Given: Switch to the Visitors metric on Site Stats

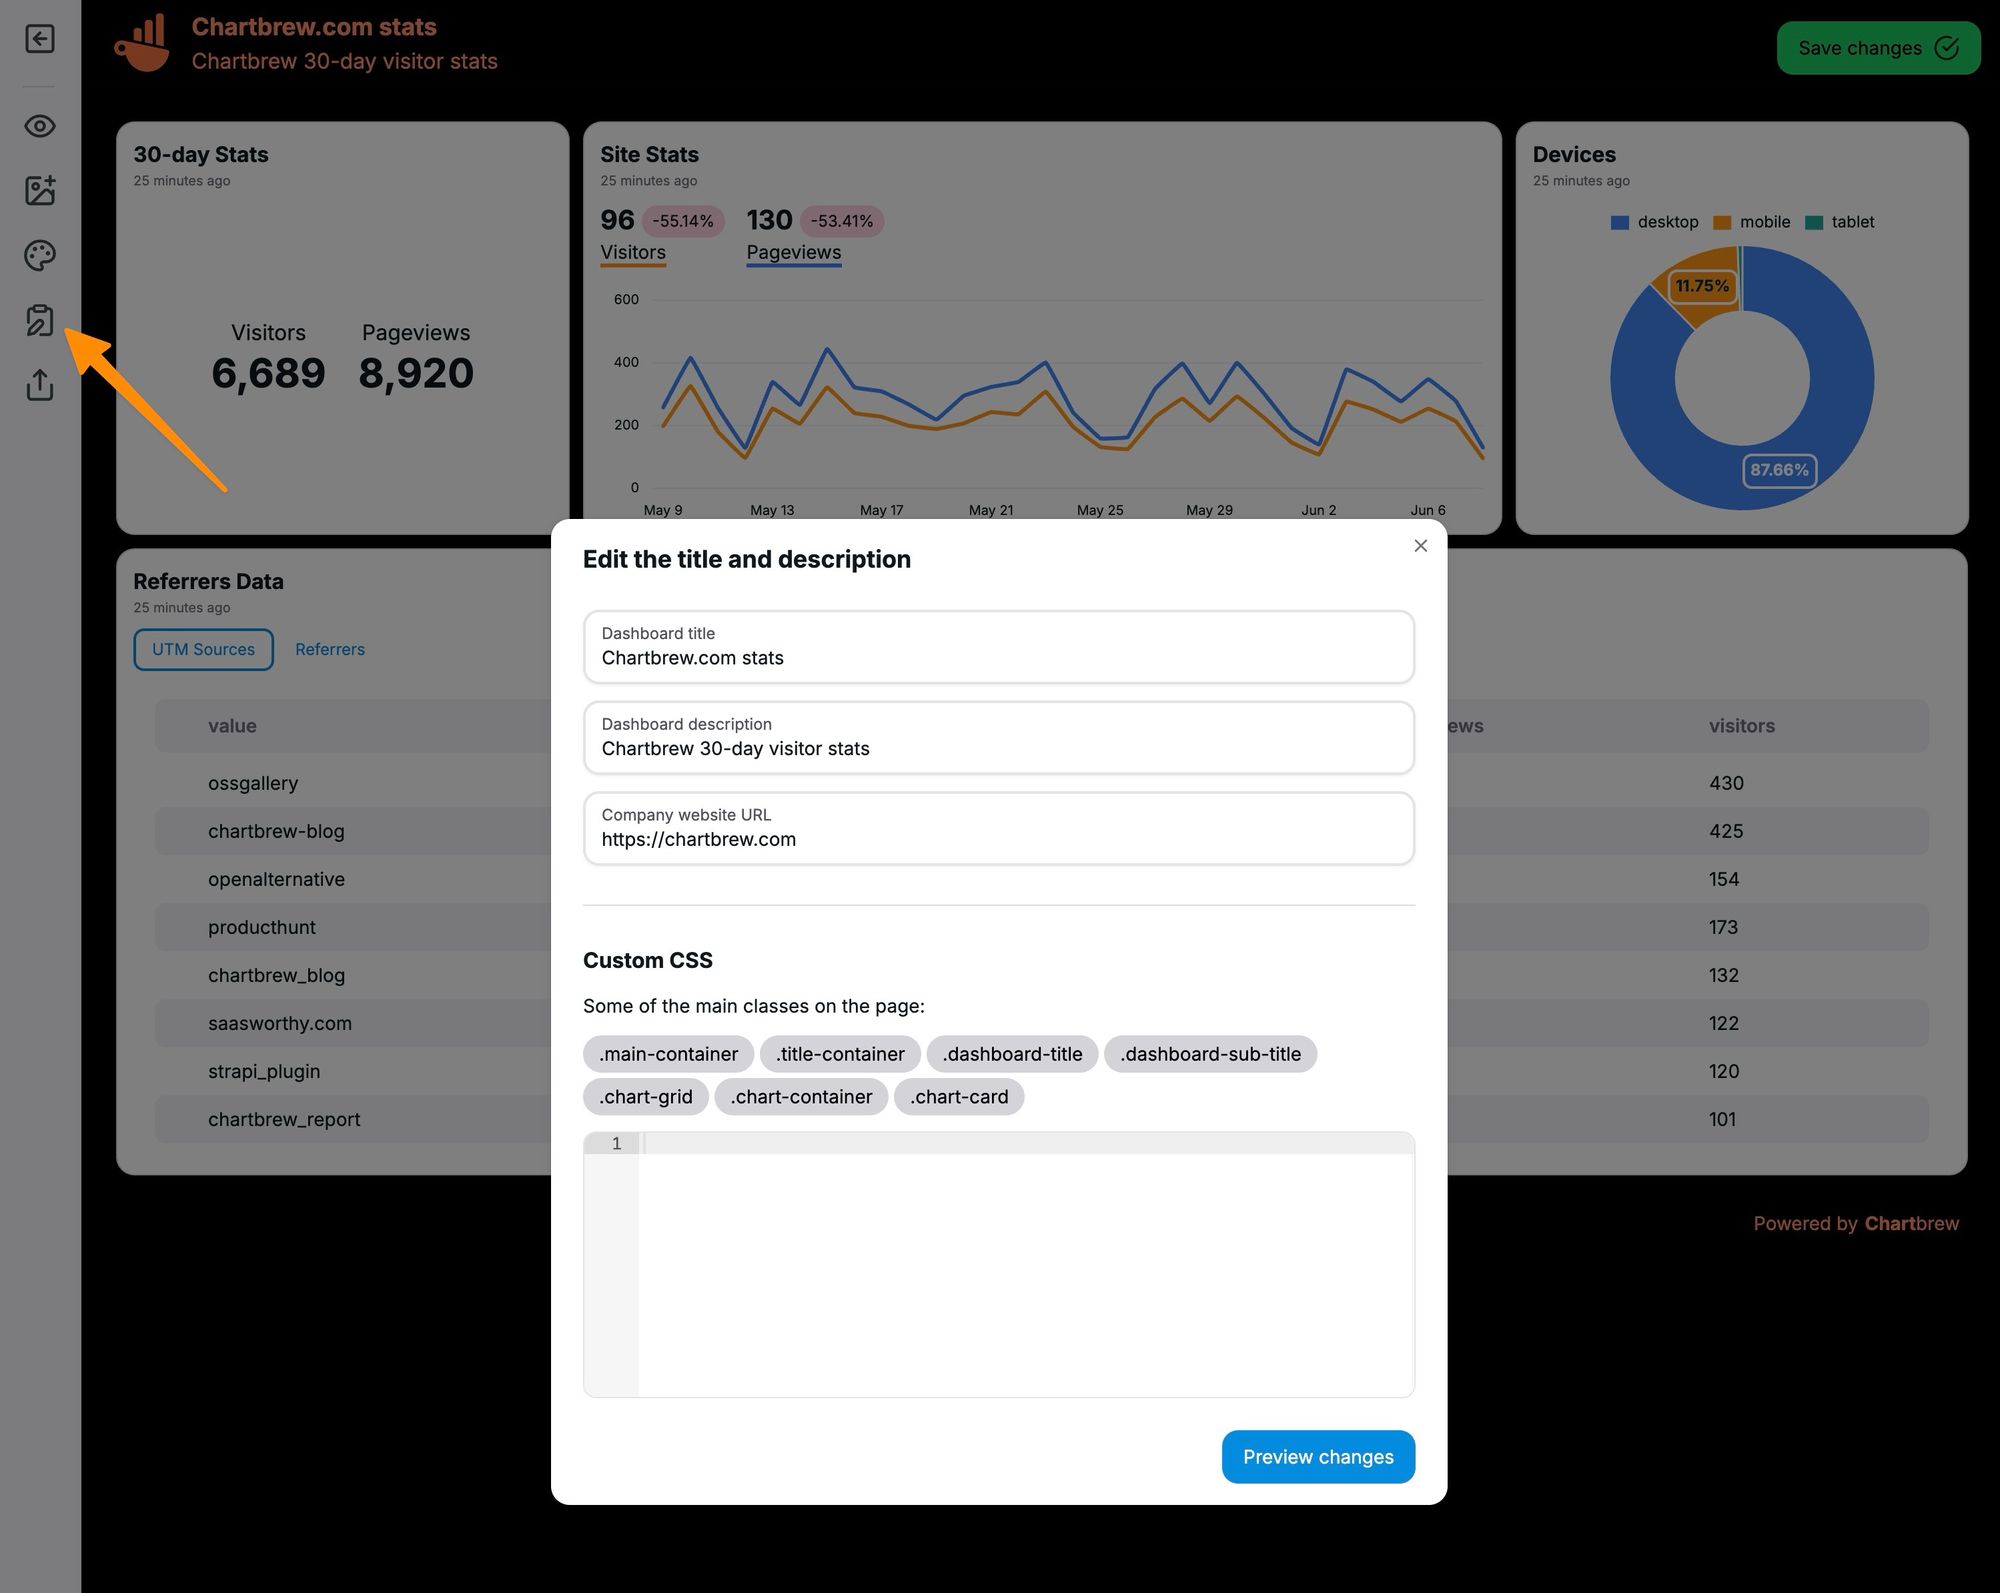Looking at the screenshot, I should click(632, 252).
